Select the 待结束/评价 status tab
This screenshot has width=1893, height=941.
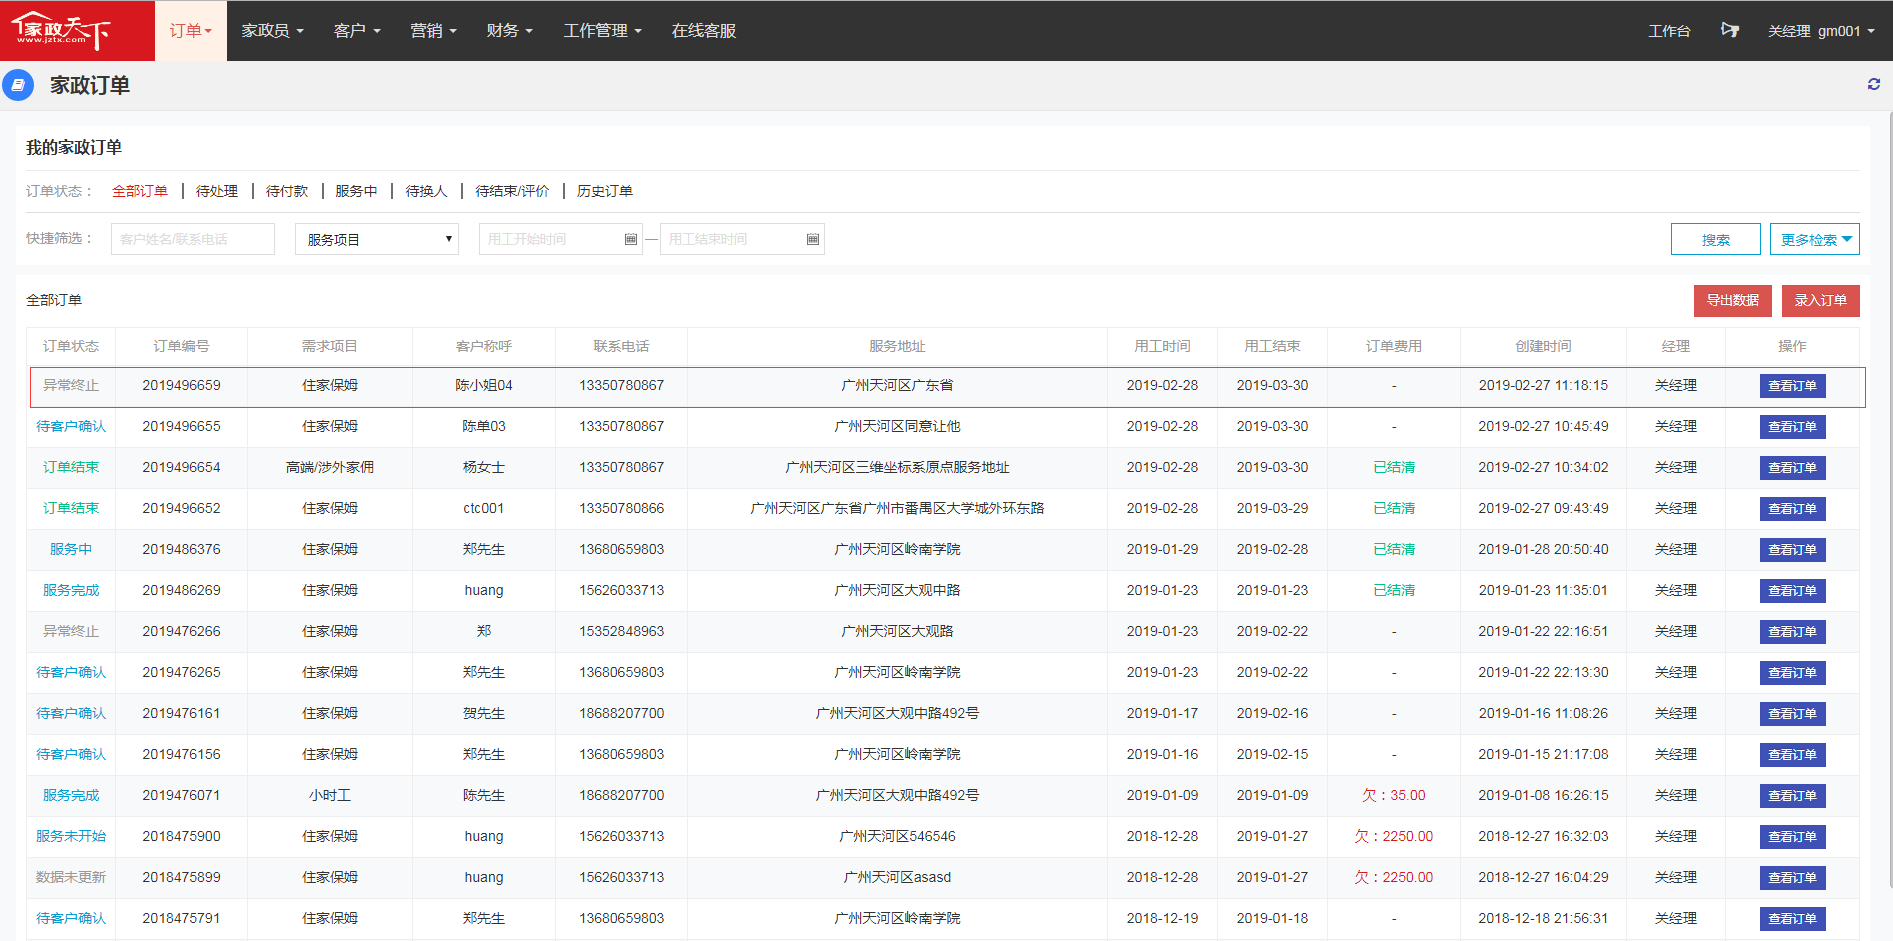pyautogui.click(x=512, y=191)
